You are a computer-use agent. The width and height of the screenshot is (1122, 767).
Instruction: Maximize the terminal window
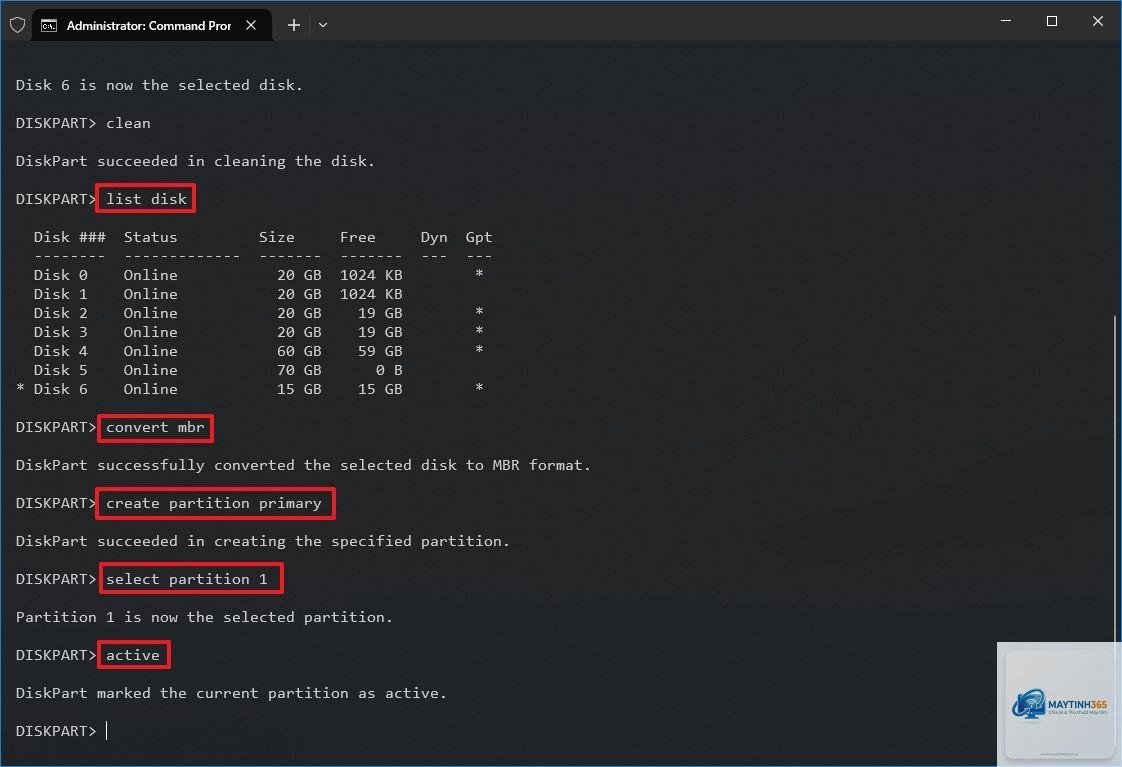pos(1052,21)
